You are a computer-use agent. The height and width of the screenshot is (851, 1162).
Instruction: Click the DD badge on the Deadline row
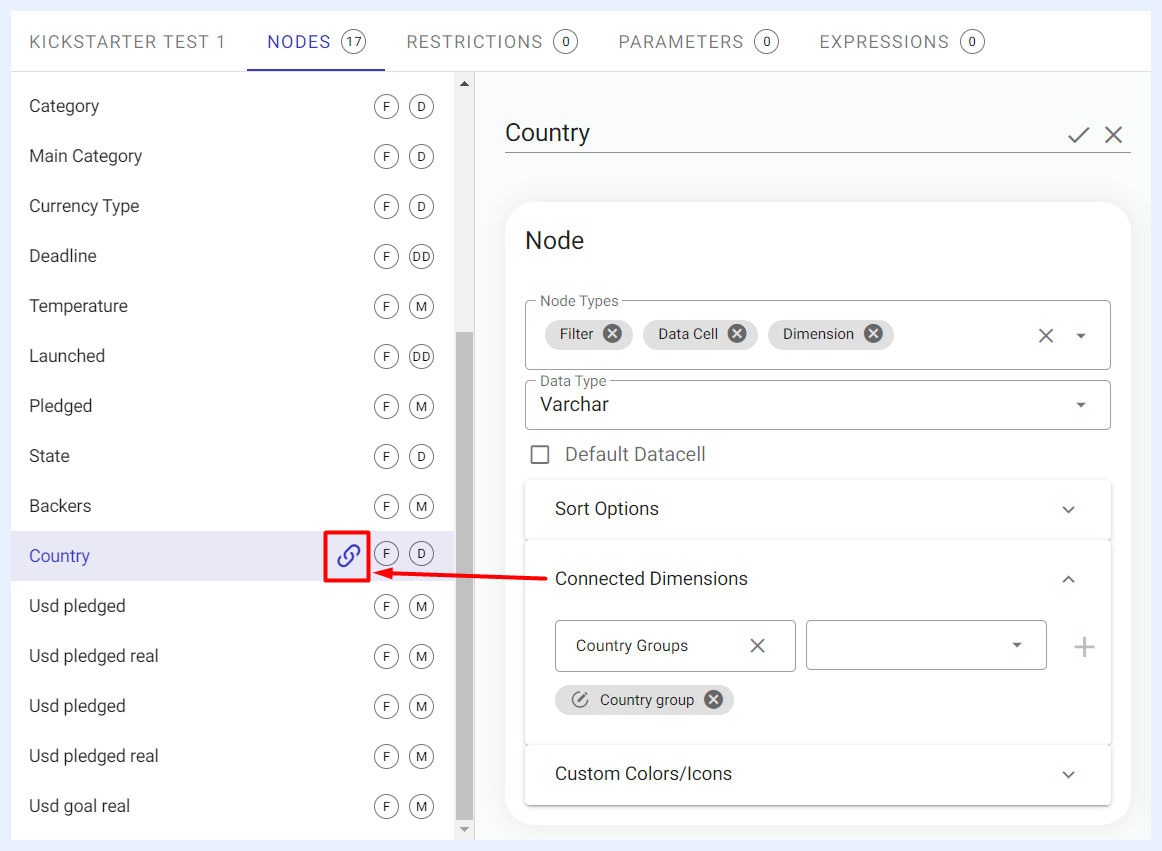[422, 256]
